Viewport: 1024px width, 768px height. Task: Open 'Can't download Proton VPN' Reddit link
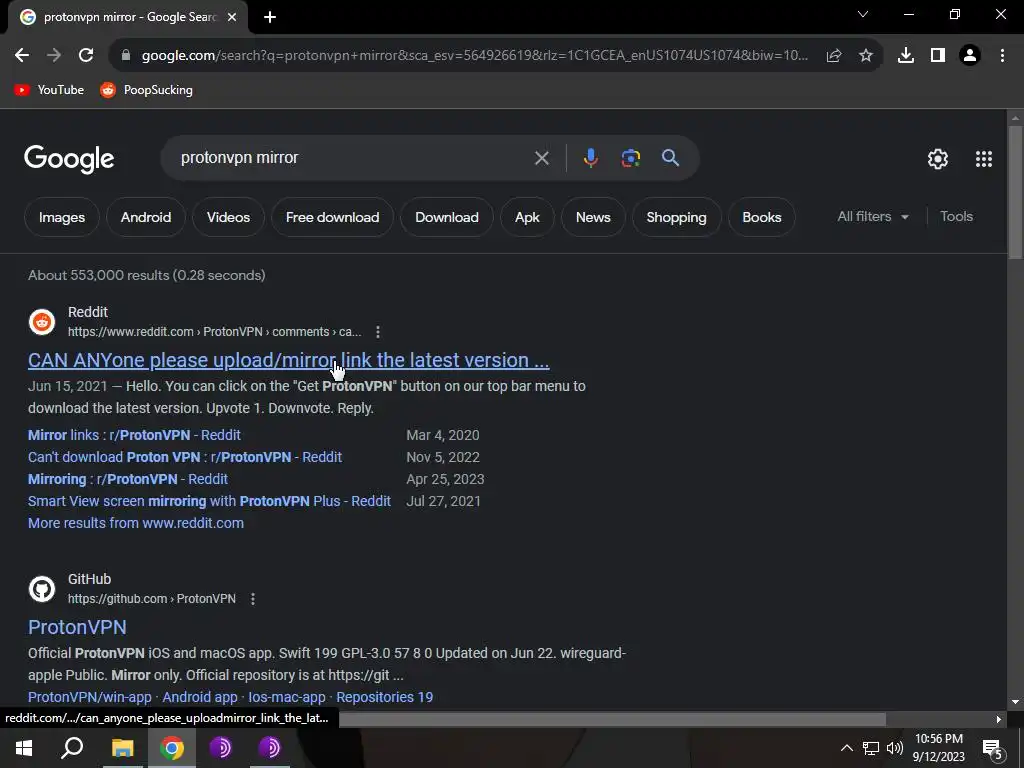185,457
